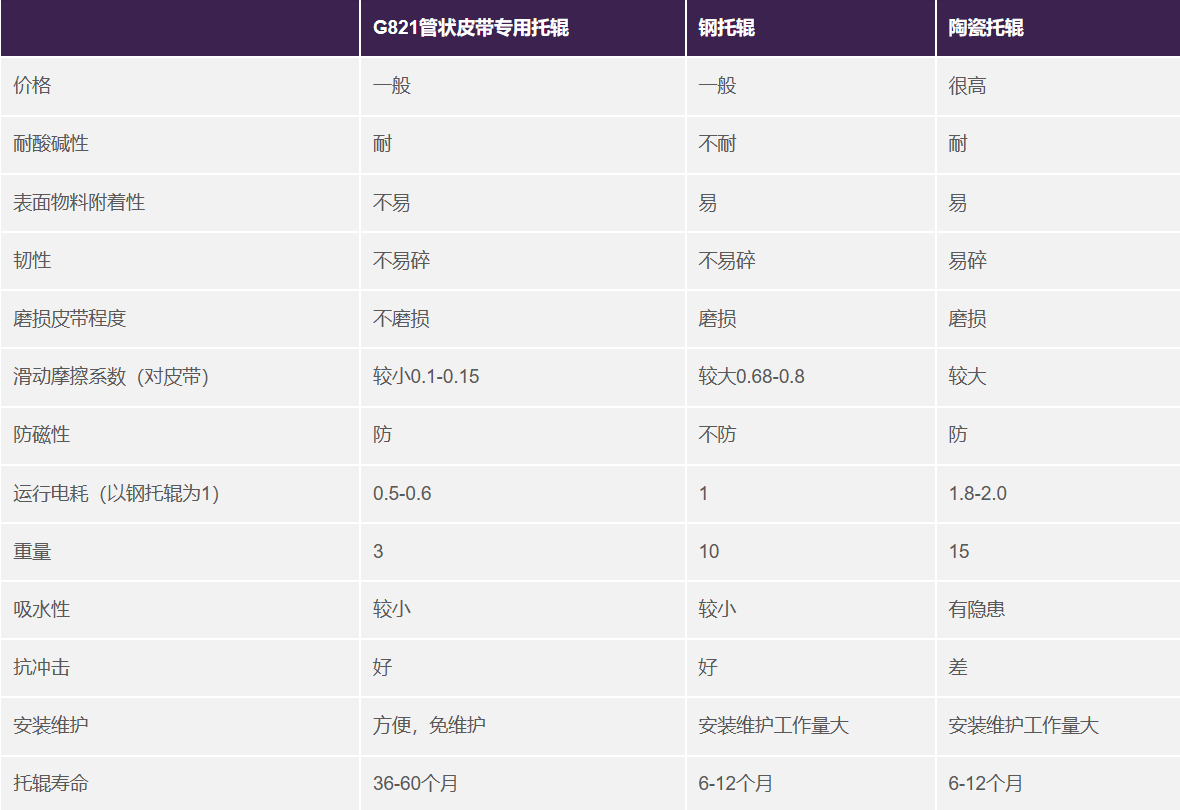Select the 较小0.1-0.15 friction cell
Screen dimensions: 1180x810
pos(425,377)
